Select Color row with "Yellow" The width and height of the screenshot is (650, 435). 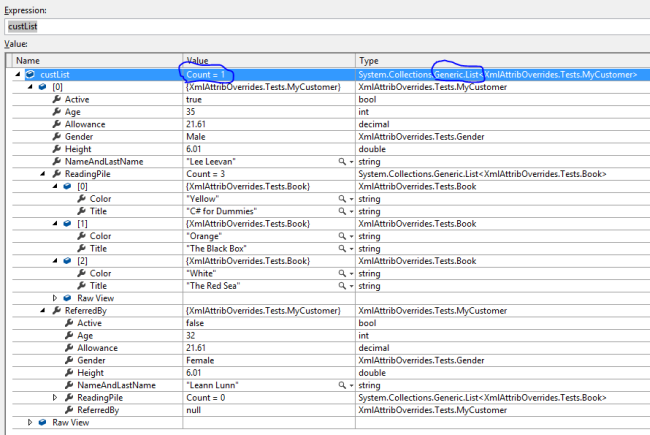click(331, 199)
